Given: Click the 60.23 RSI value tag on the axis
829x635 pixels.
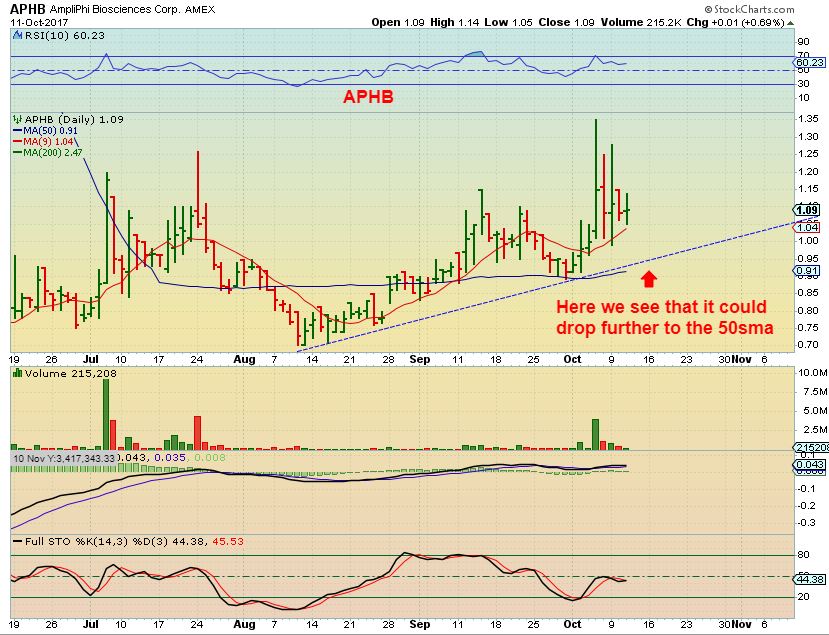Looking at the screenshot, I should coord(810,62).
